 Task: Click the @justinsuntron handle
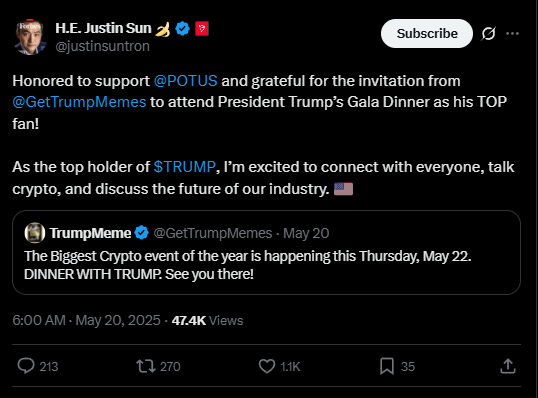tap(103, 46)
